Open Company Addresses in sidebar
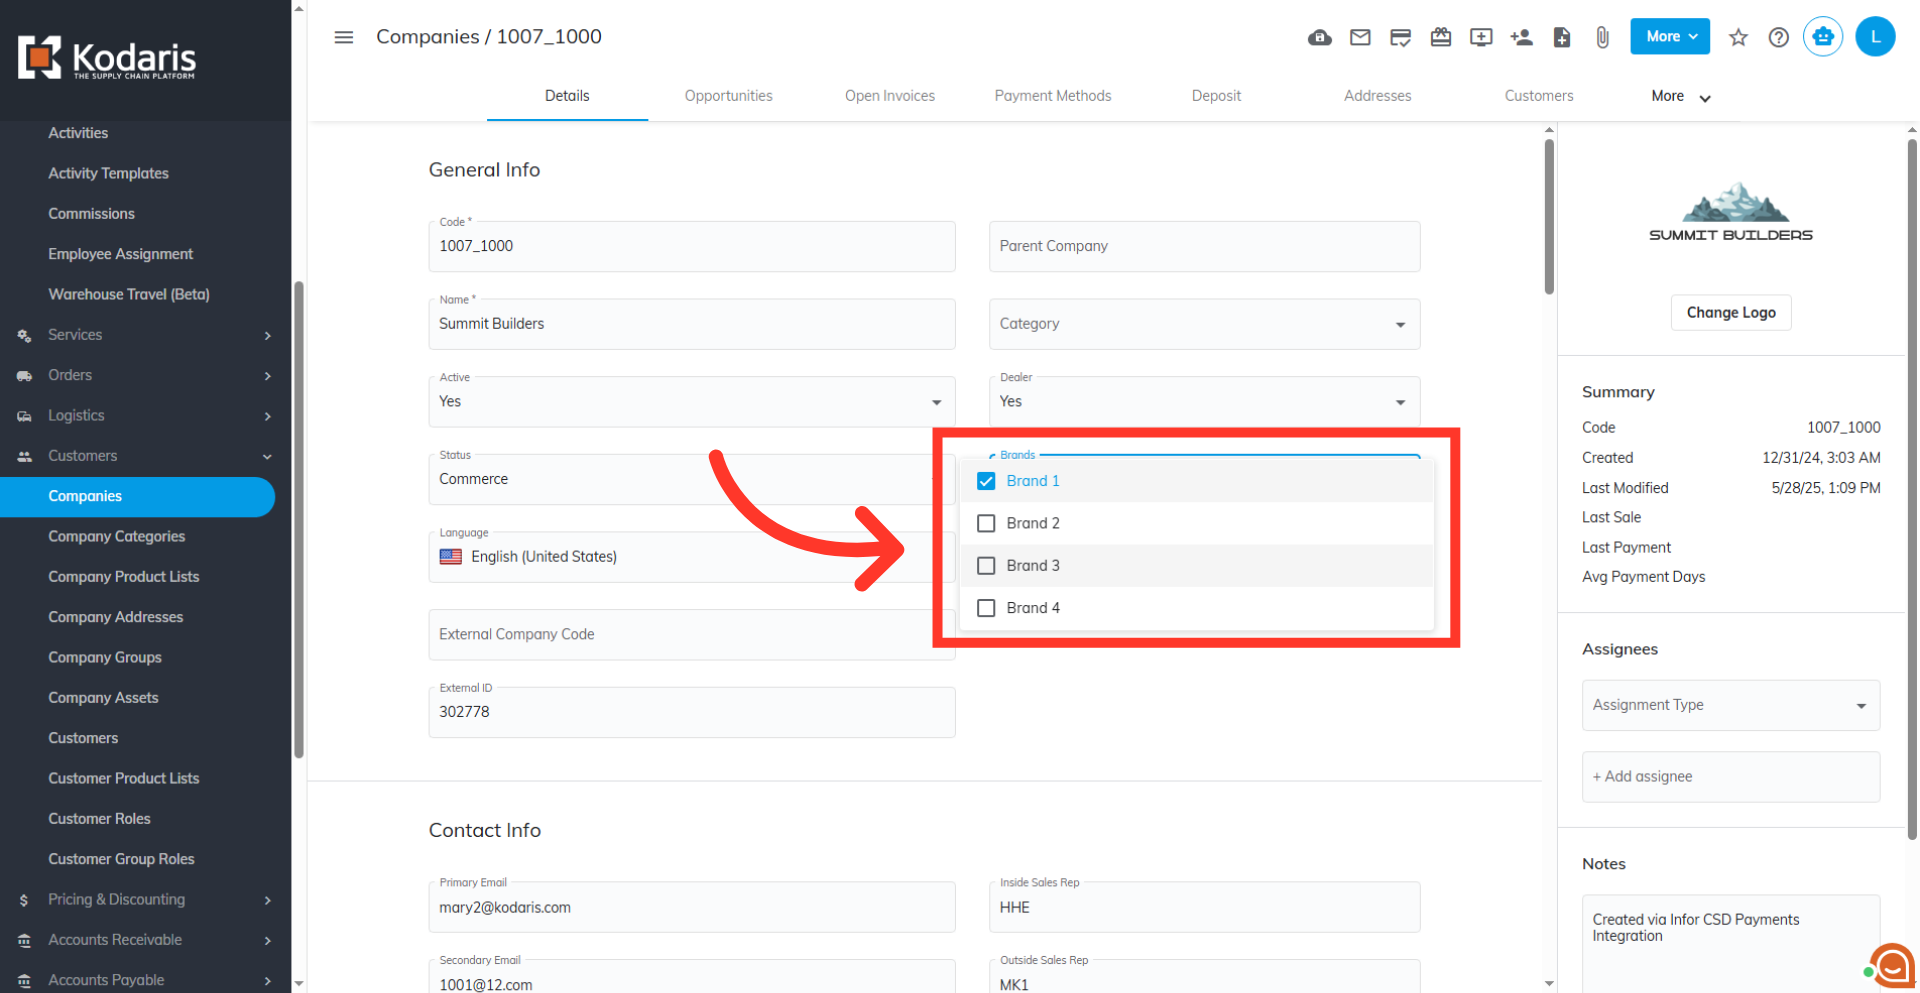Screen dimensions: 1920x993 [x=115, y=618]
